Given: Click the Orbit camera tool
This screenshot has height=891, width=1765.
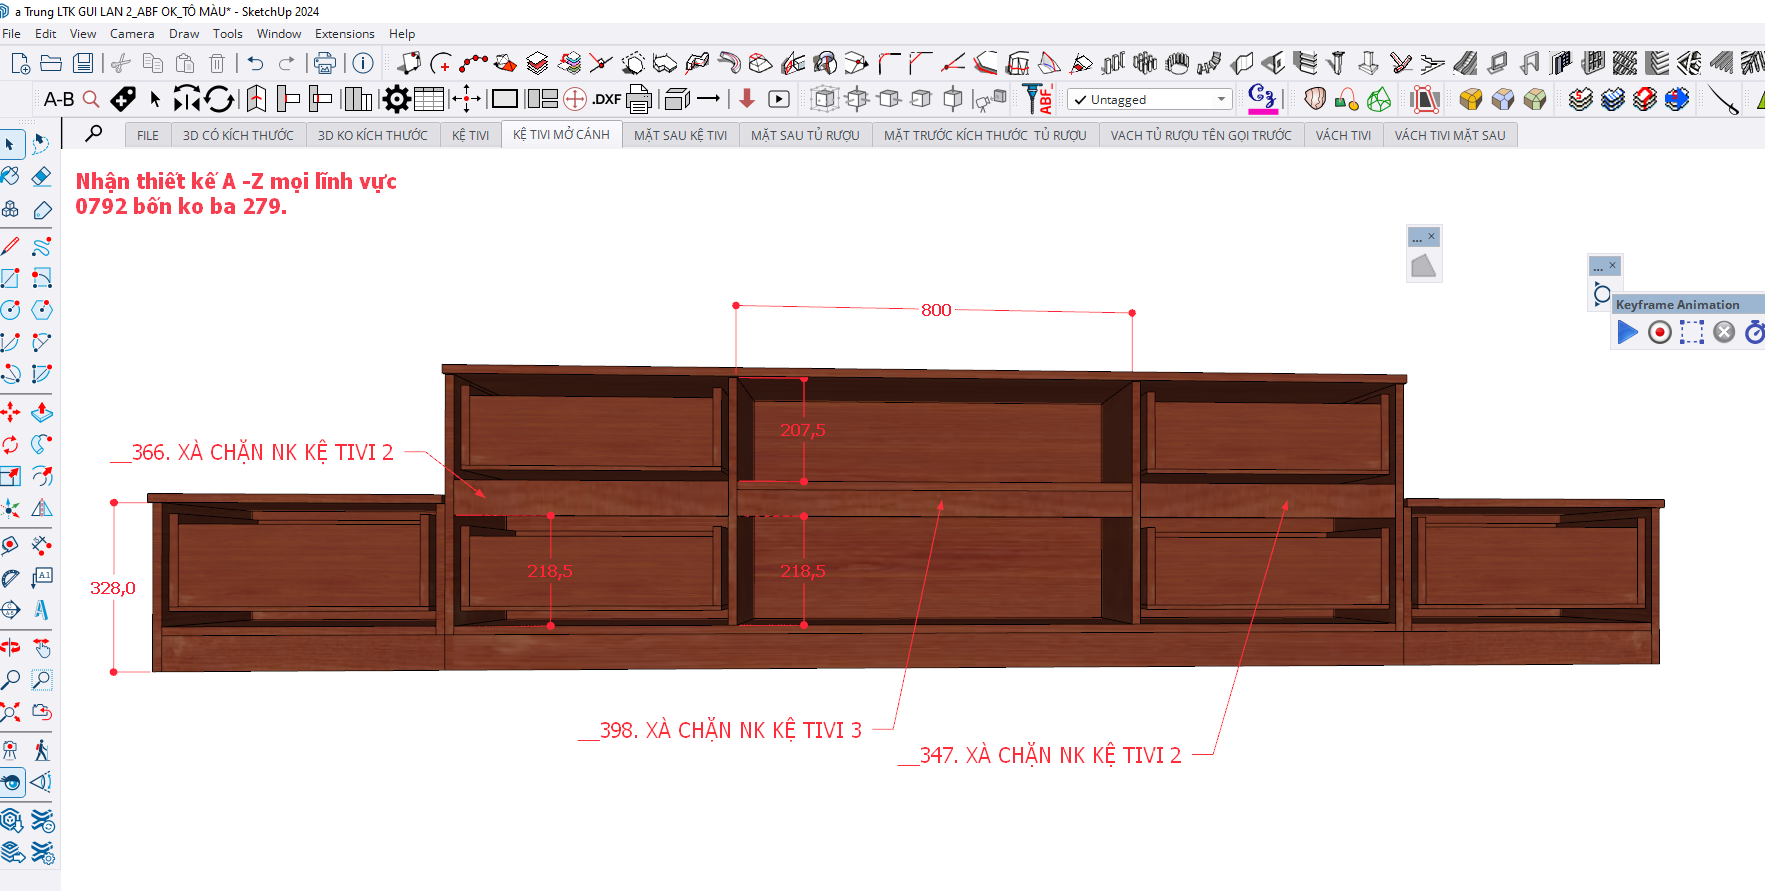Looking at the screenshot, I should [x=10, y=647].
